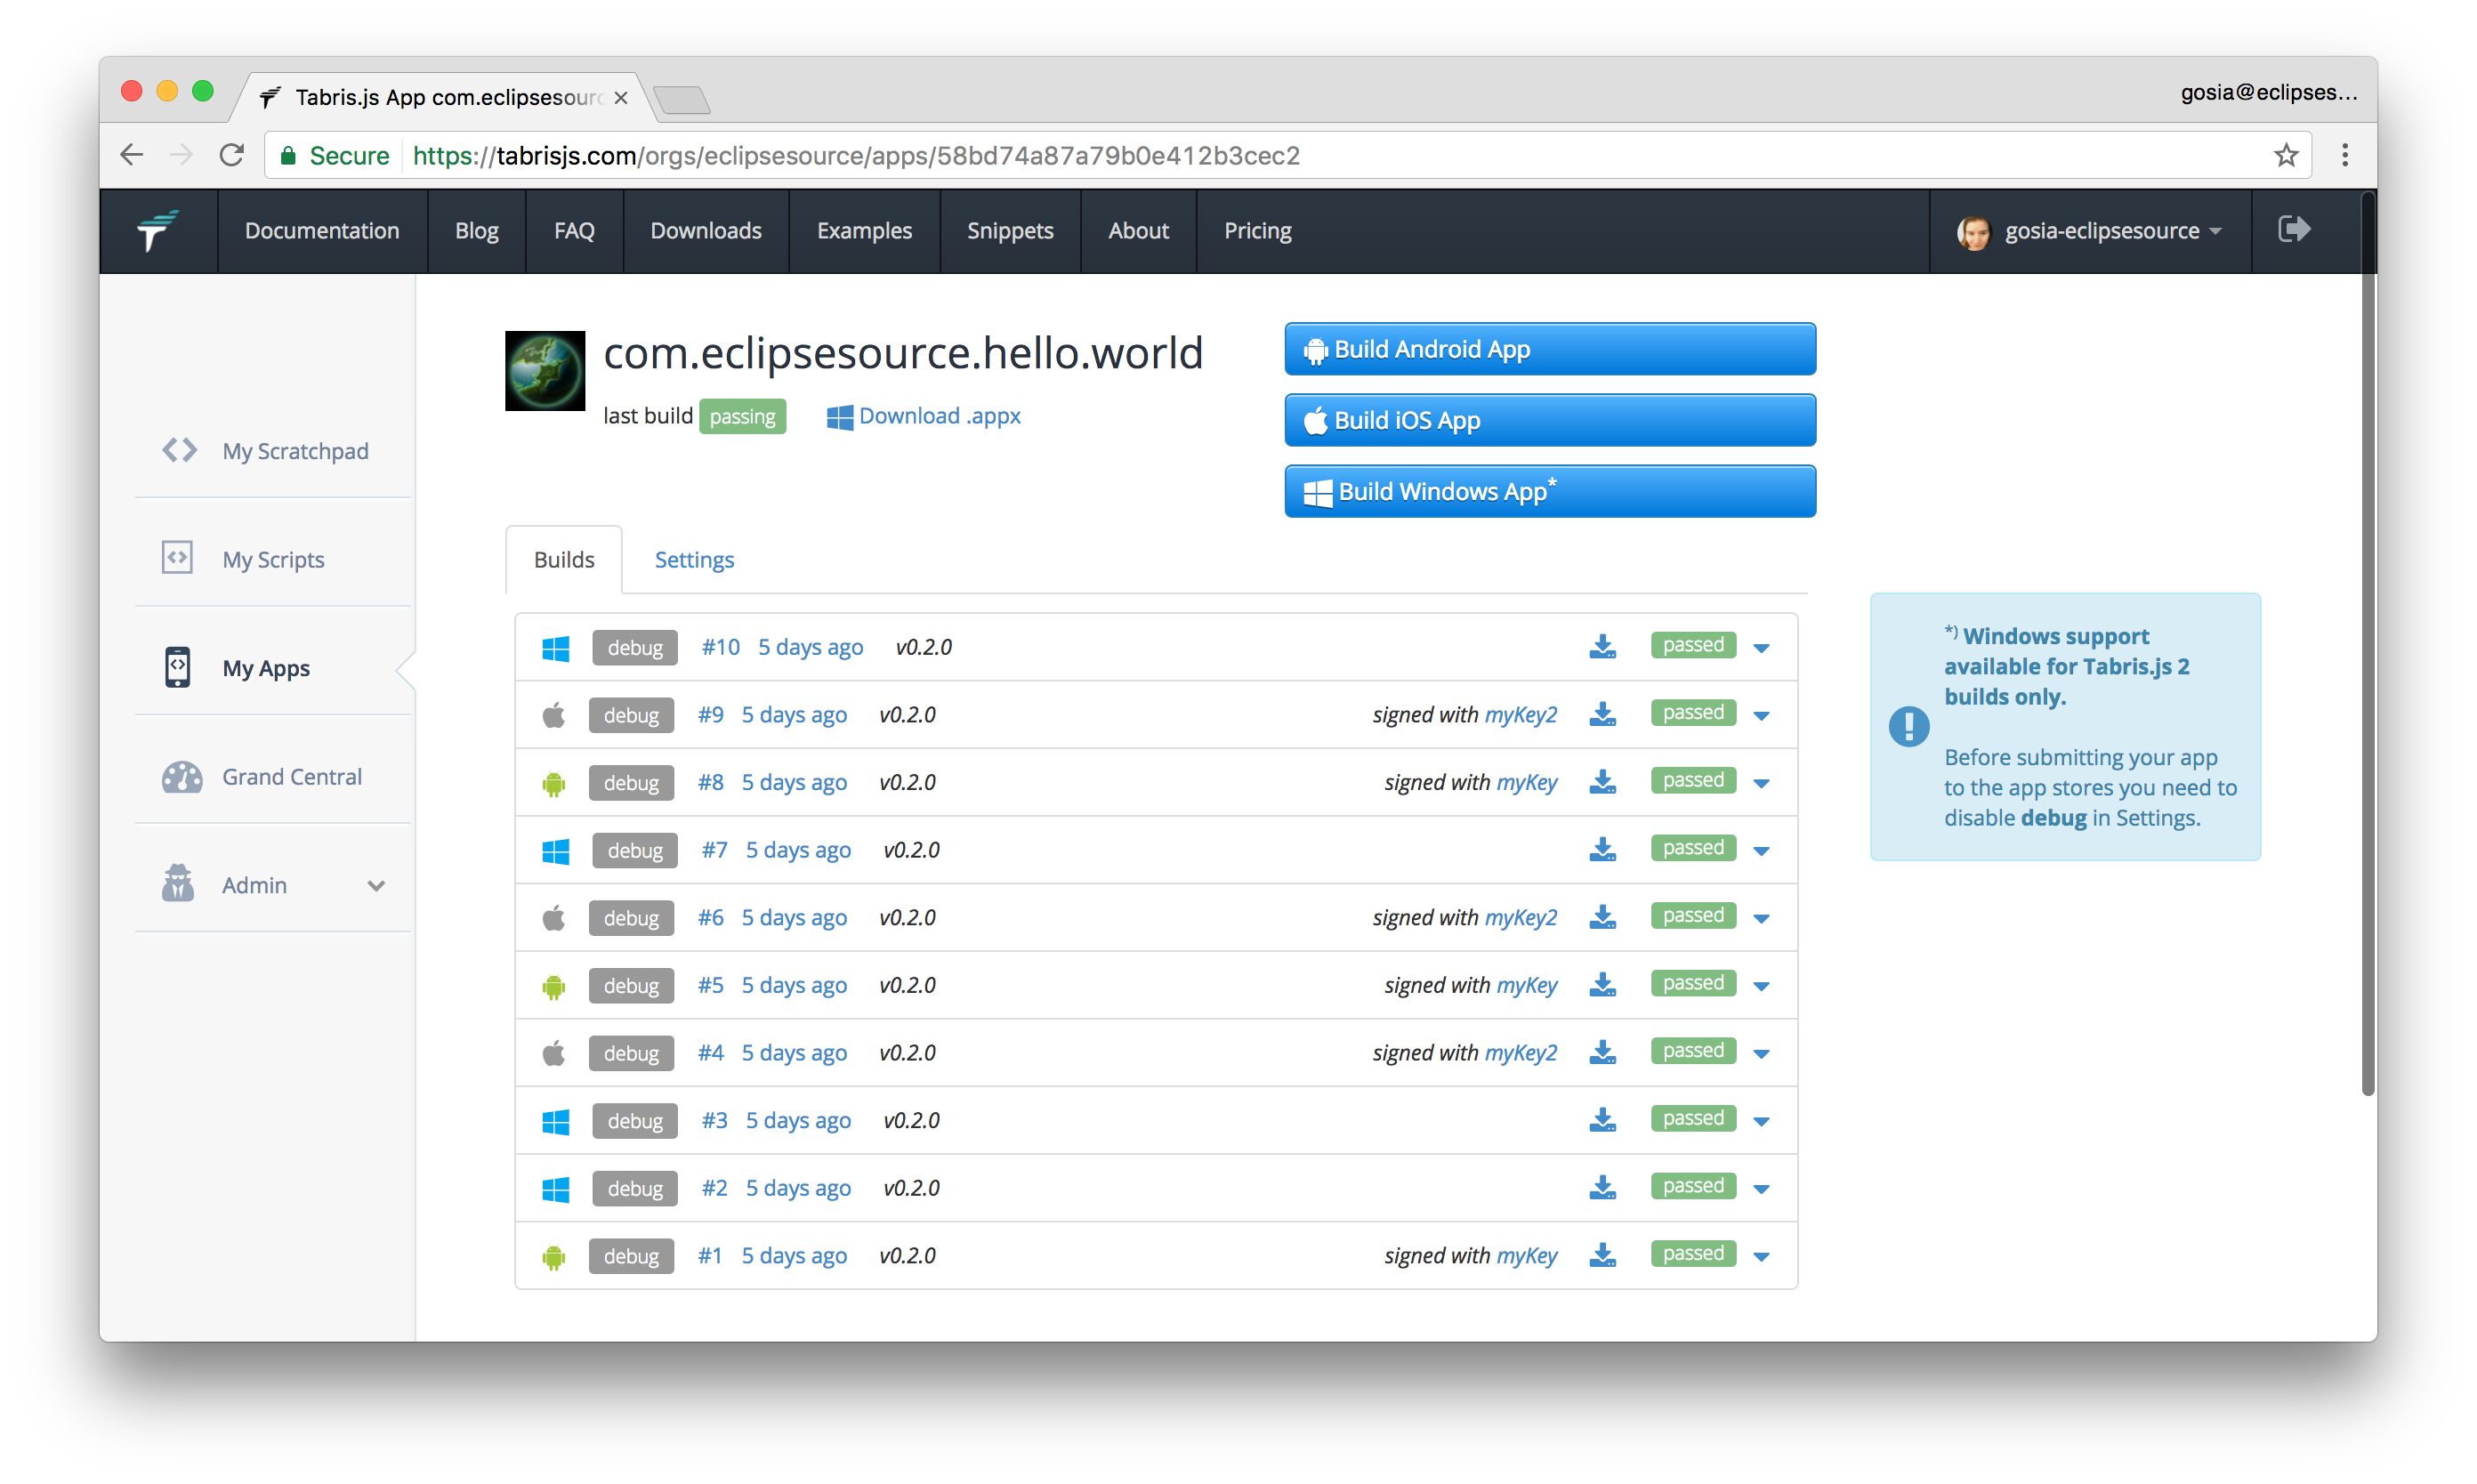Download build #9 via download icon
Screen dimensions: 2477x1484
(x=1602, y=714)
